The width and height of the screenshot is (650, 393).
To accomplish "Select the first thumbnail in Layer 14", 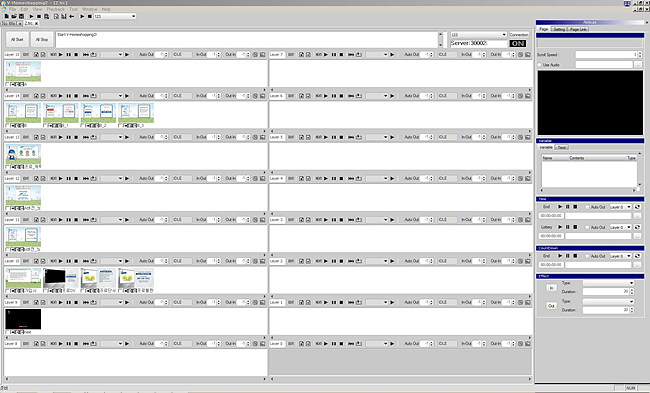I will tap(23, 113).
